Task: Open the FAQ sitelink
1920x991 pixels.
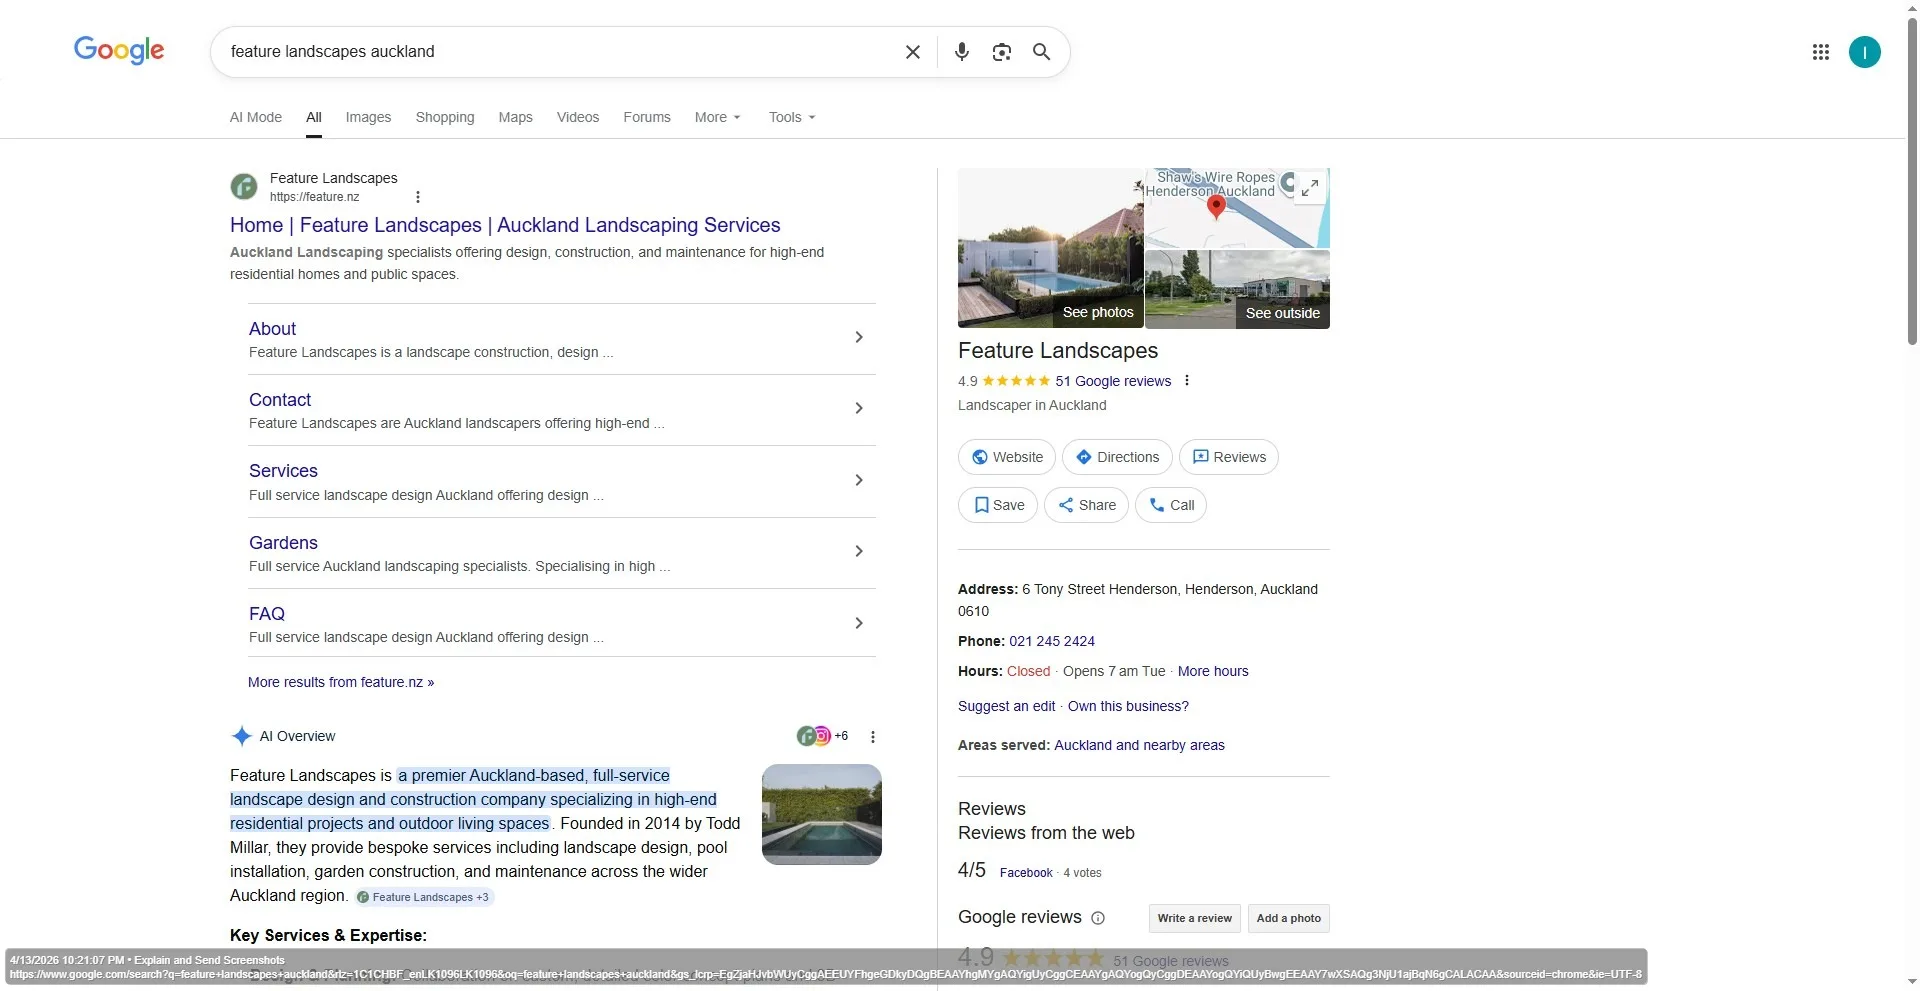Action: point(267,614)
